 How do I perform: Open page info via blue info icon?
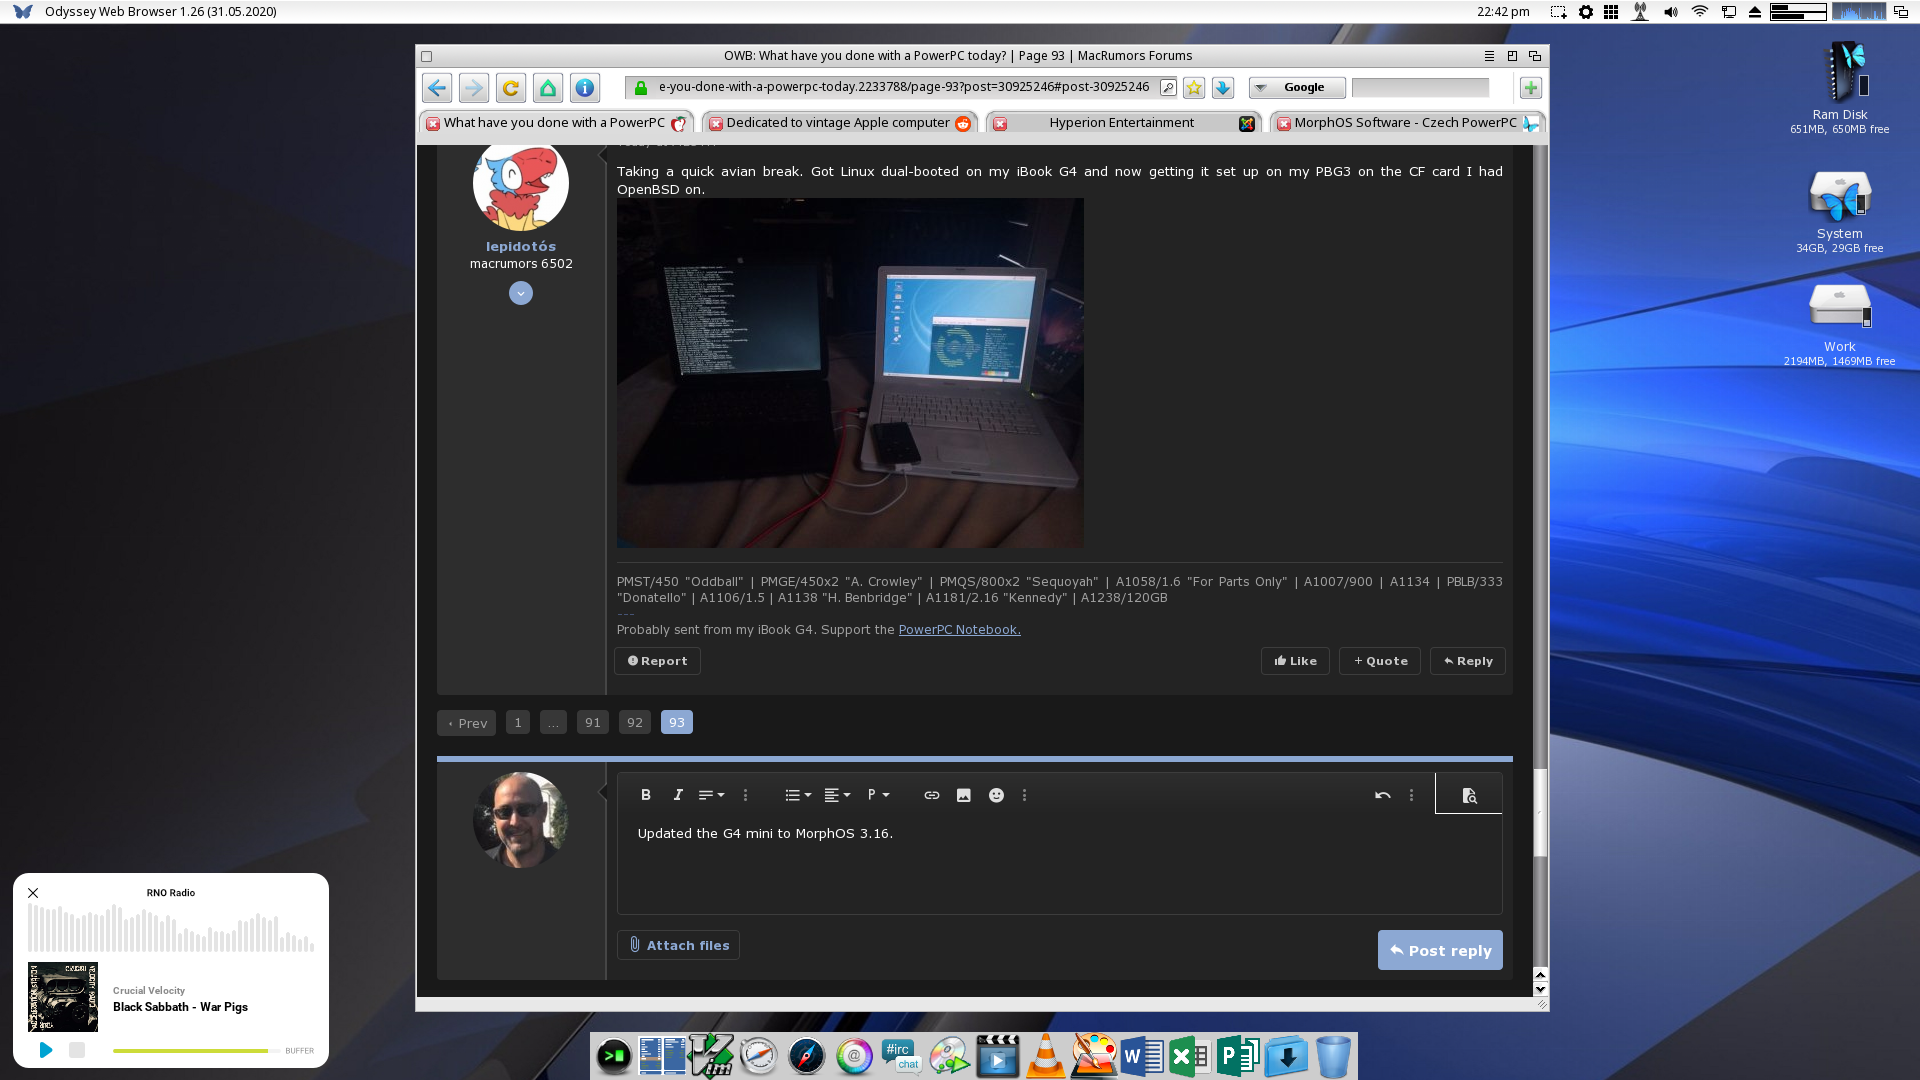[x=585, y=88]
